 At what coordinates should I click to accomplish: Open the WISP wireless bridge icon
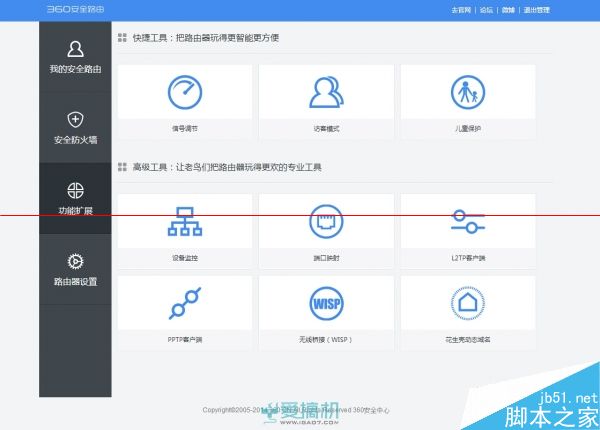pos(326,302)
